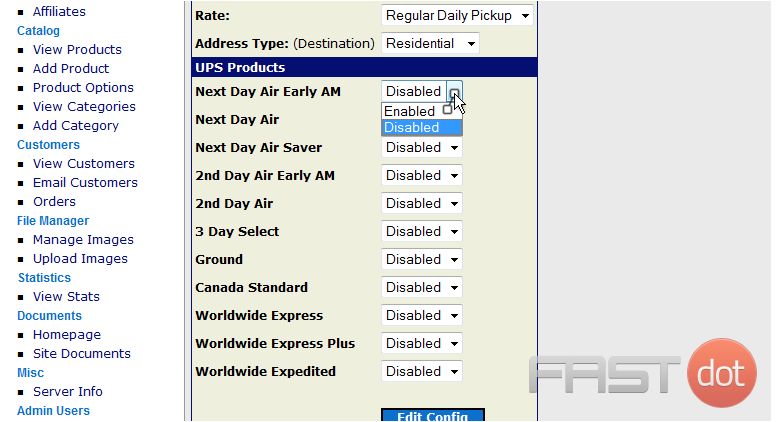Choose Disabled in the open list

pos(422,127)
